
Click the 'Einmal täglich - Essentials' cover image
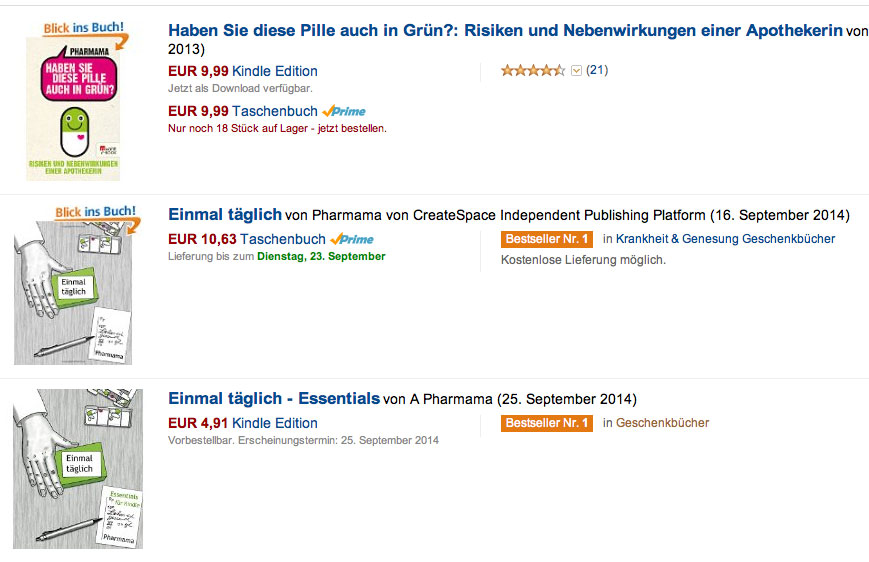coord(78,469)
